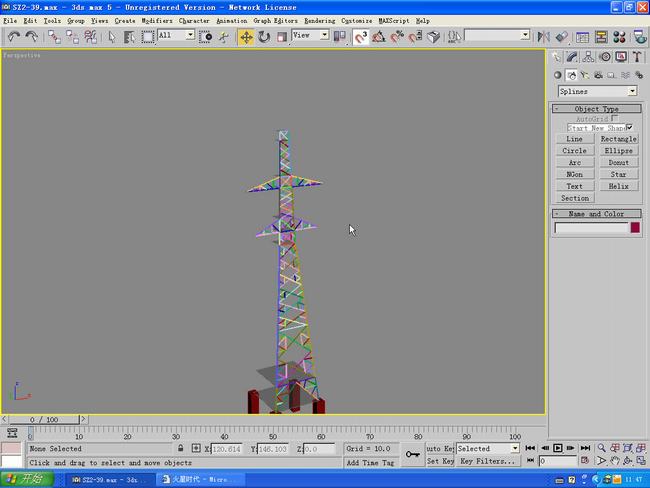This screenshot has height=488, width=650.
Task: Enable the AutoGrid checkbox
Action: pyautogui.click(x=615, y=118)
